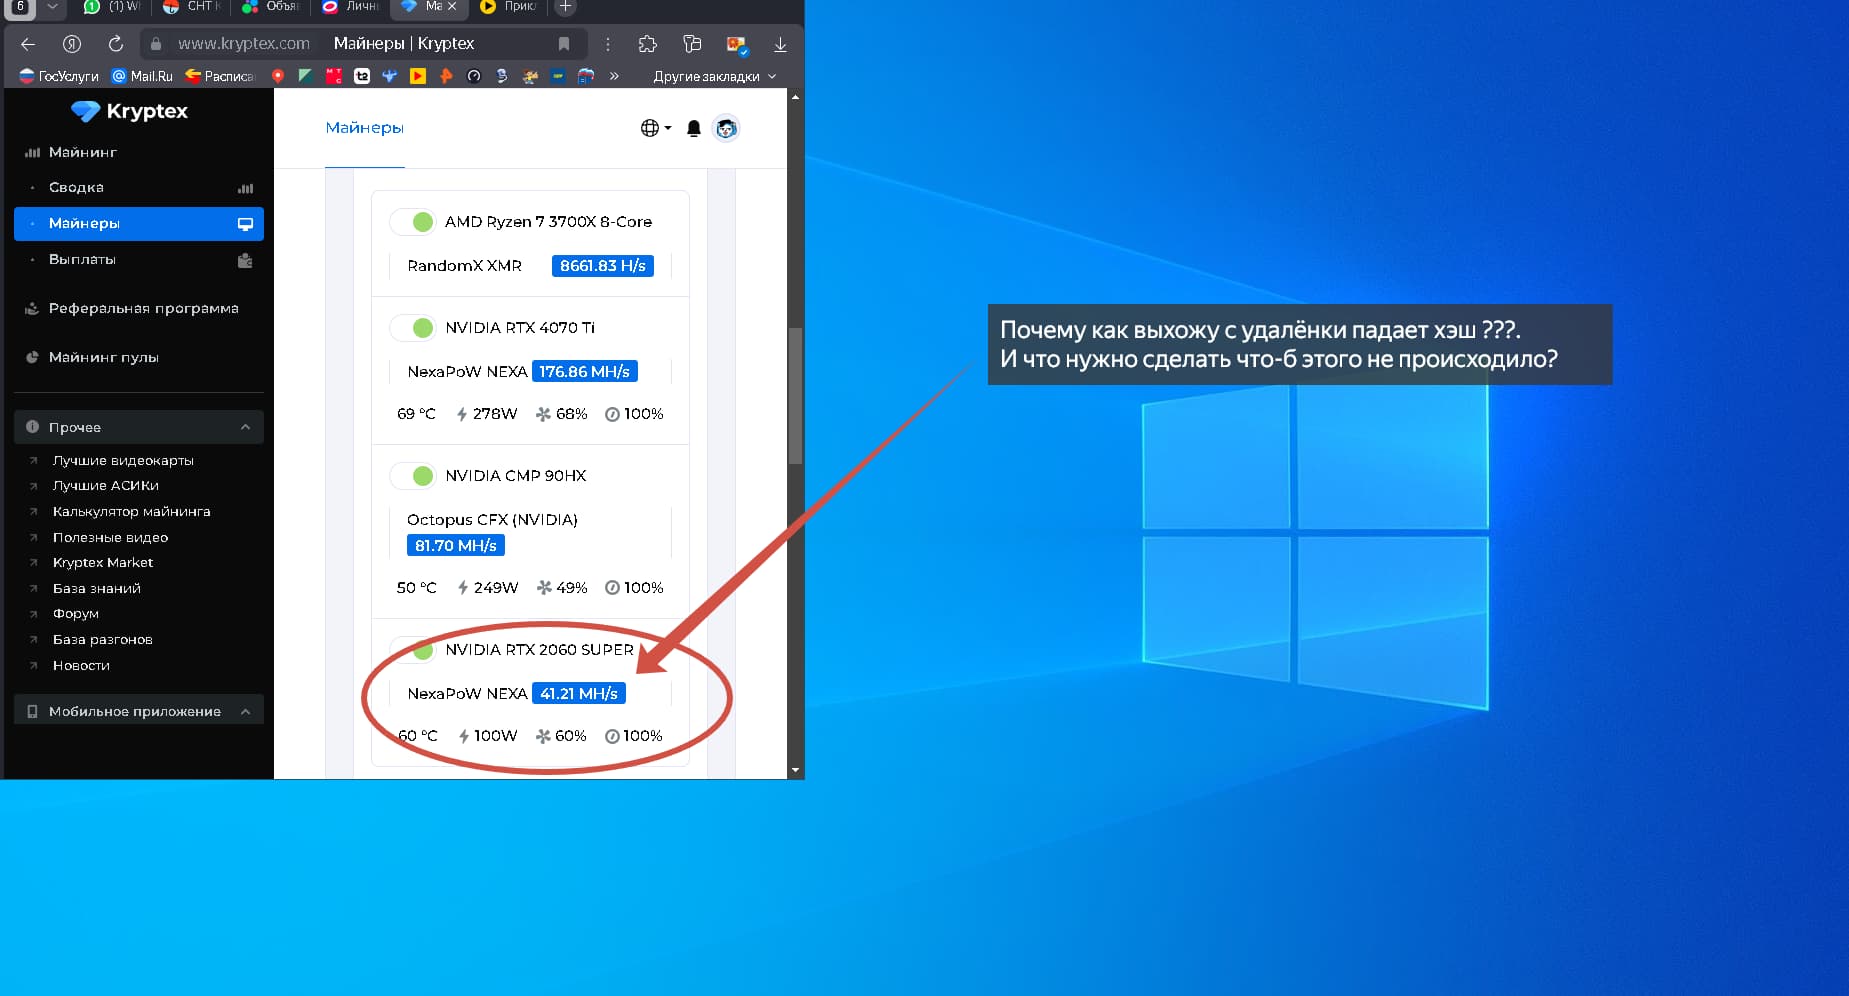The width and height of the screenshot is (1849, 996).
Task: Expand the Другие закладки folder
Action: pos(714,76)
